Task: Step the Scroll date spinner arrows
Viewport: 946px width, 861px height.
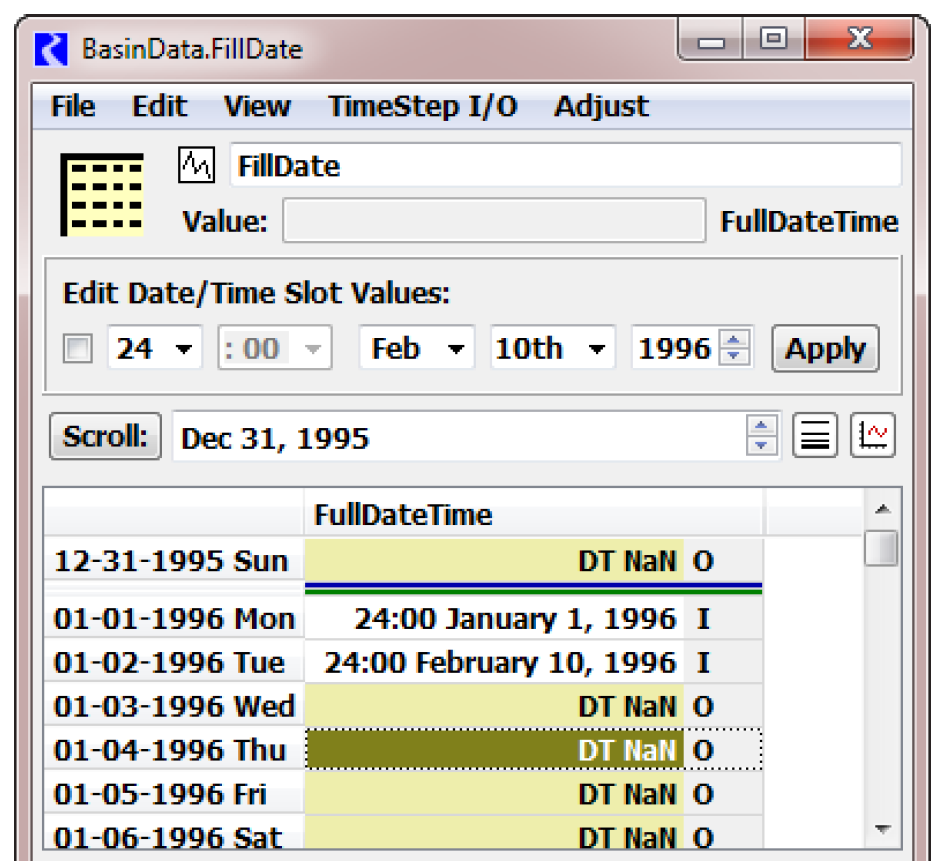Action: (762, 437)
